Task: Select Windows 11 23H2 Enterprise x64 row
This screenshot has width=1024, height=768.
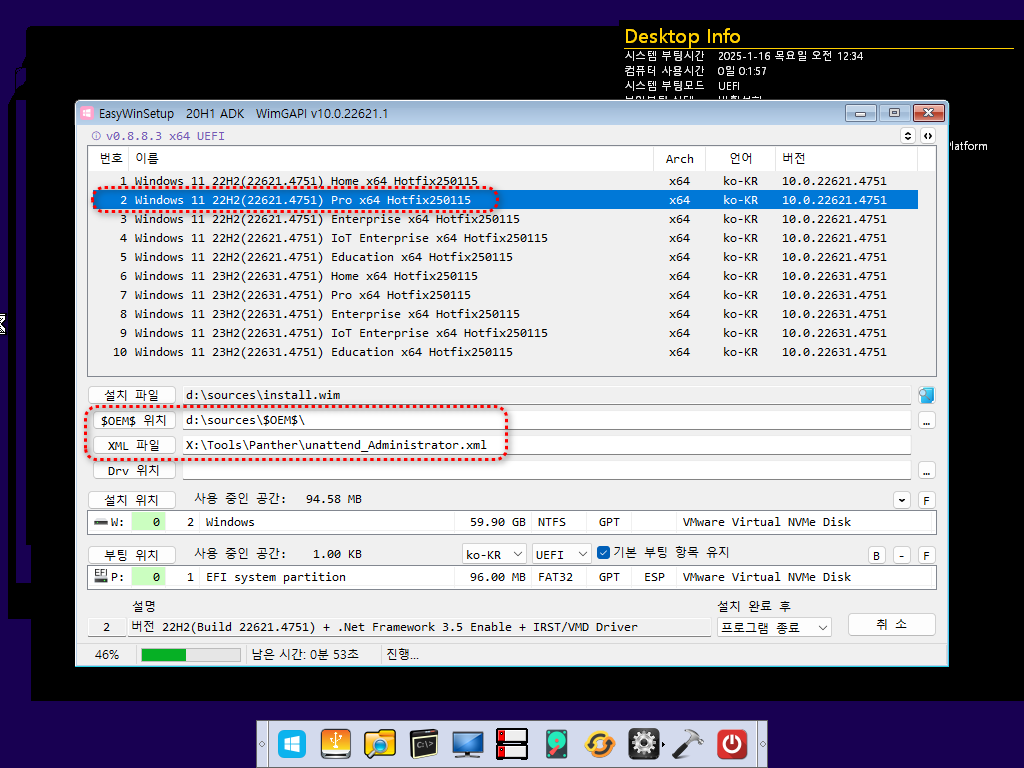Action: tap(503, 313)
